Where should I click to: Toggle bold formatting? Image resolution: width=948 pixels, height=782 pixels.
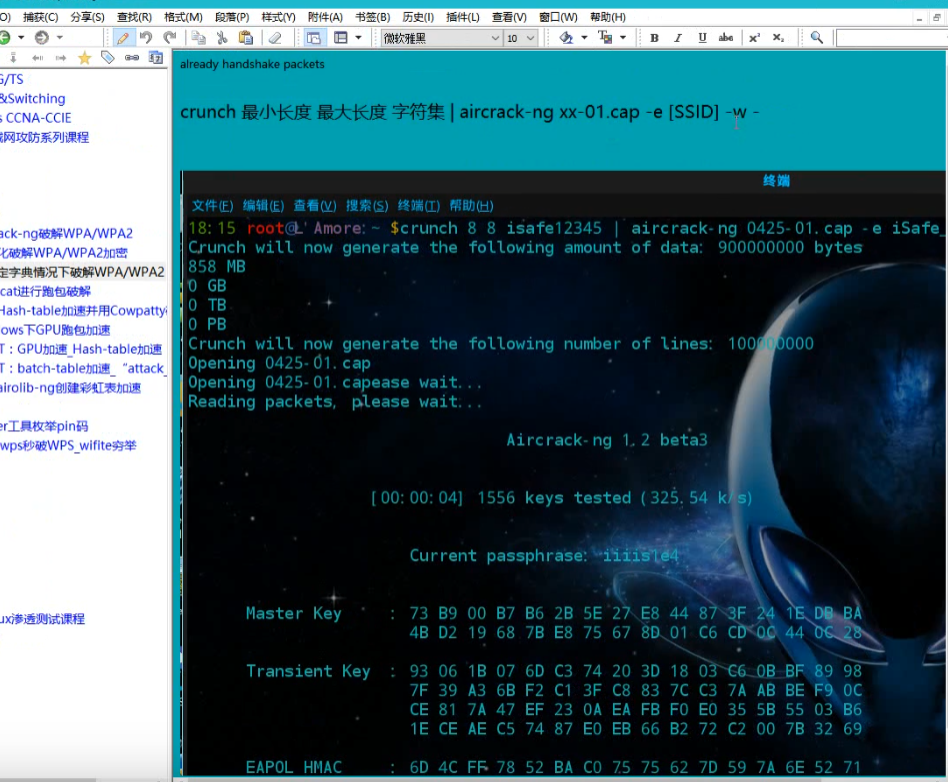coord(654,37)
